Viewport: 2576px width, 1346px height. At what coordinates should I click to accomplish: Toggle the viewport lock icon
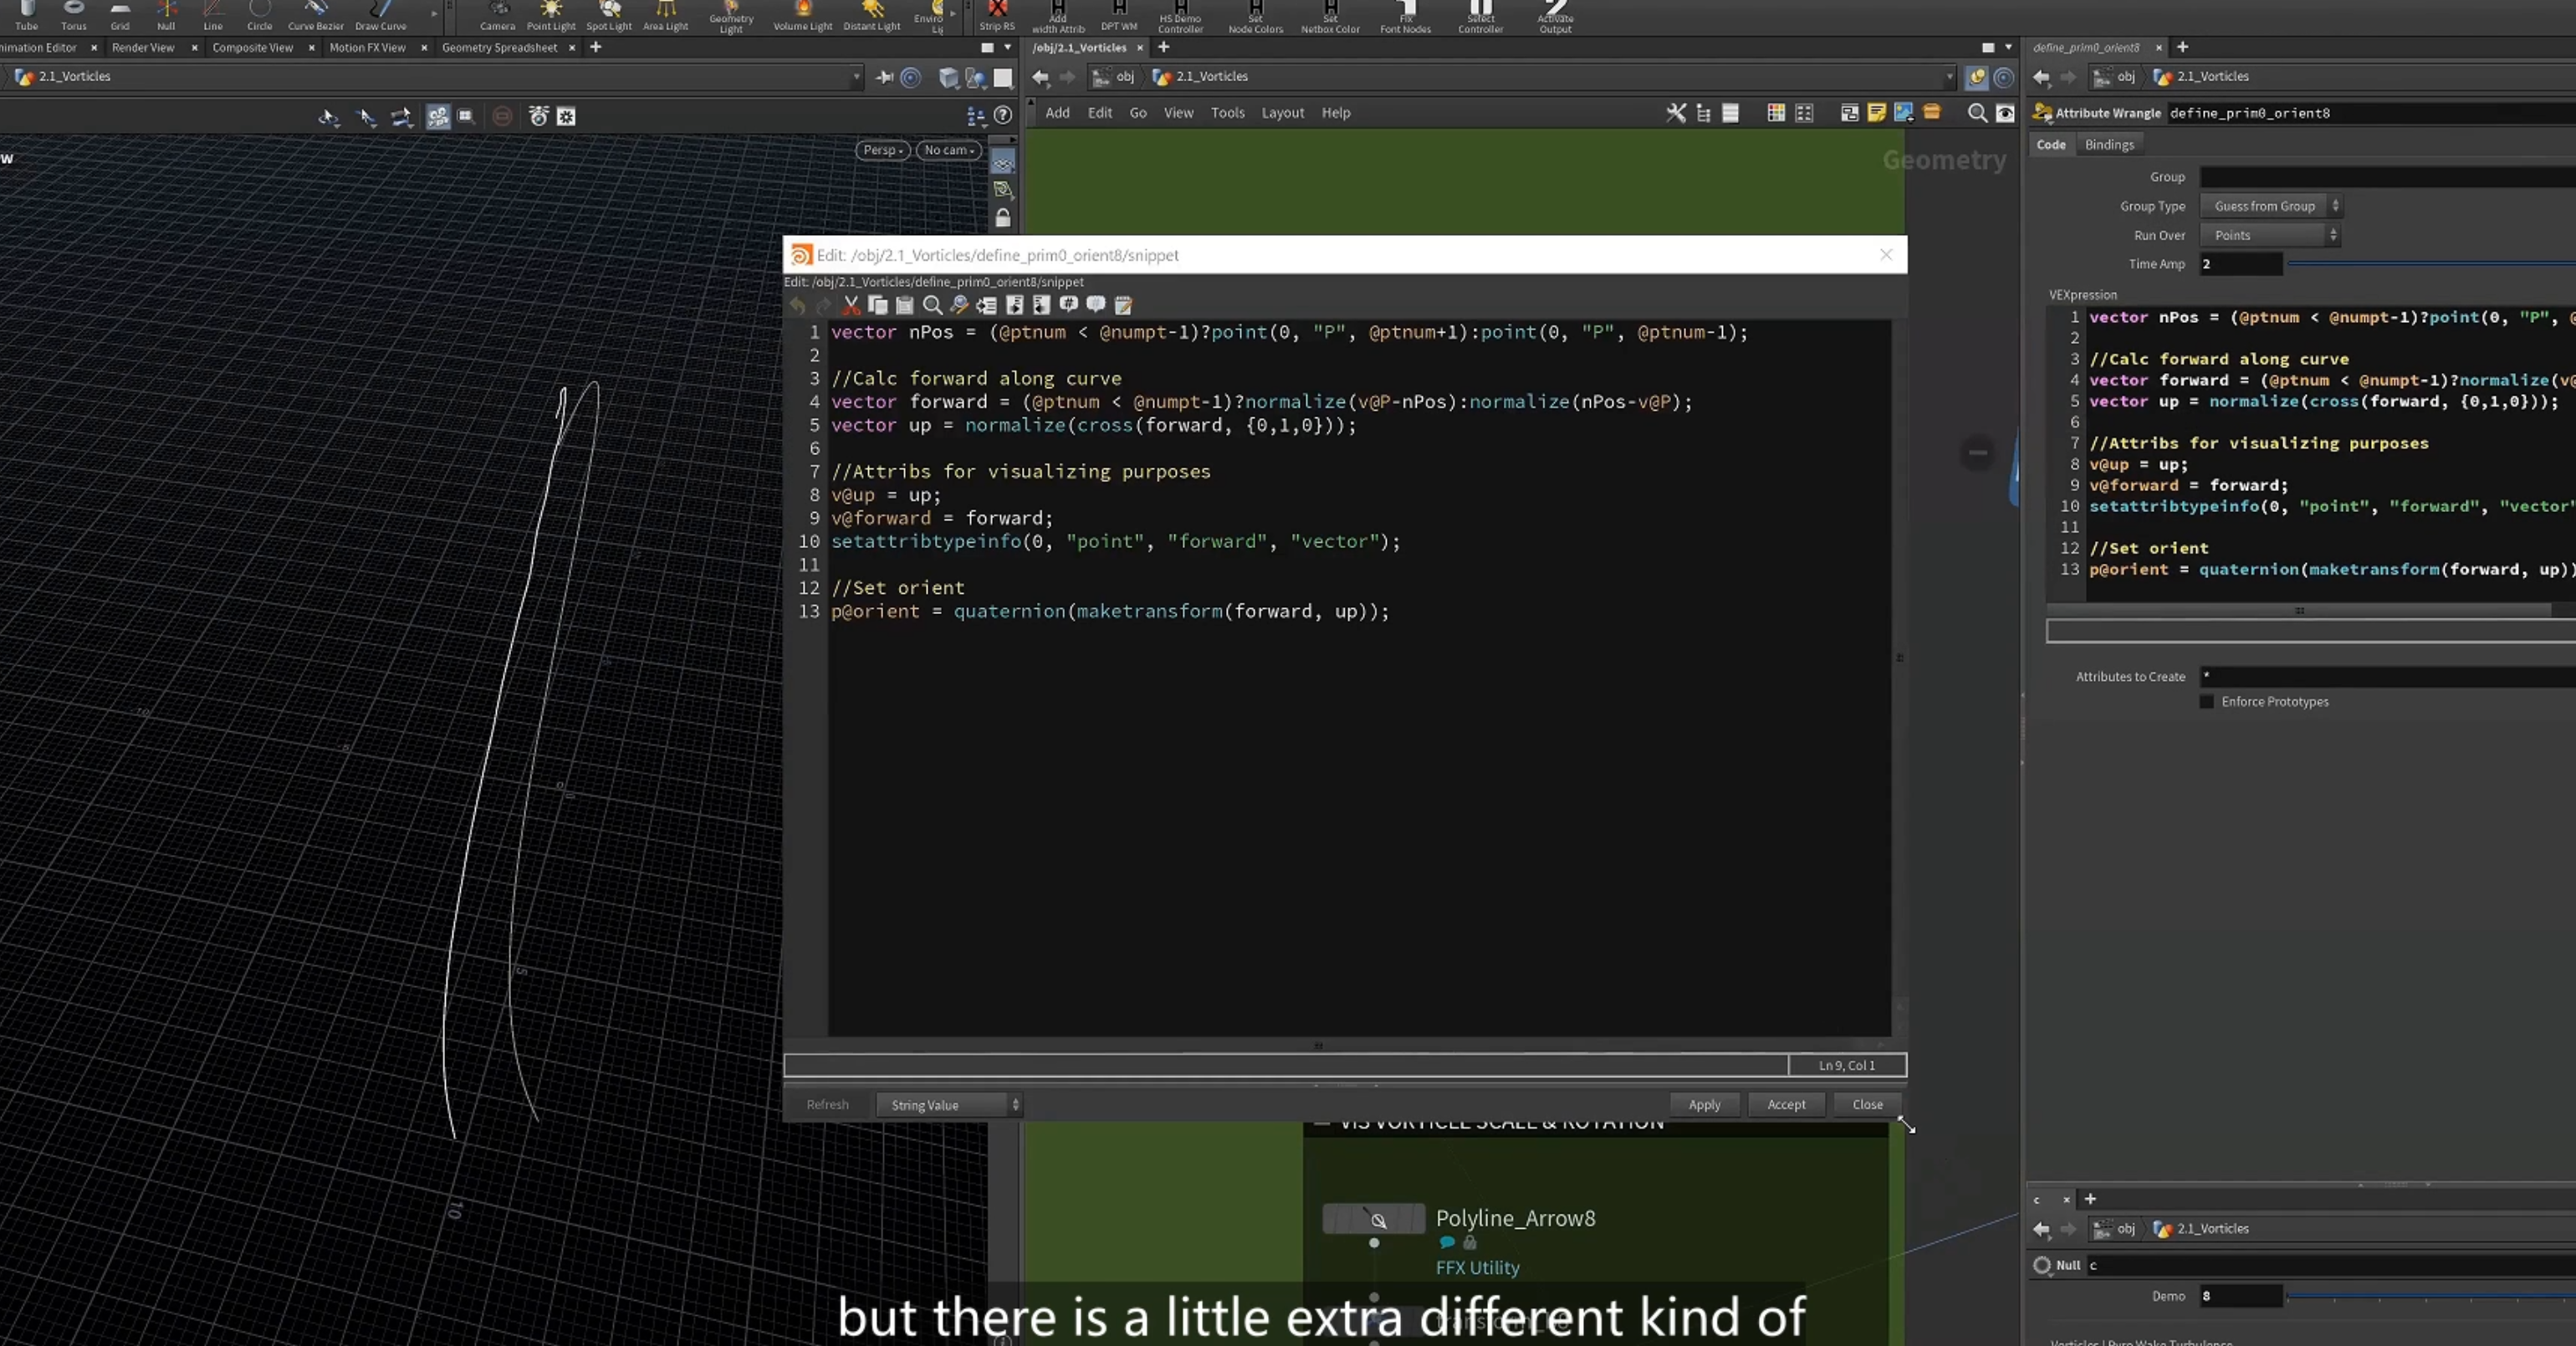point(1003,218)
